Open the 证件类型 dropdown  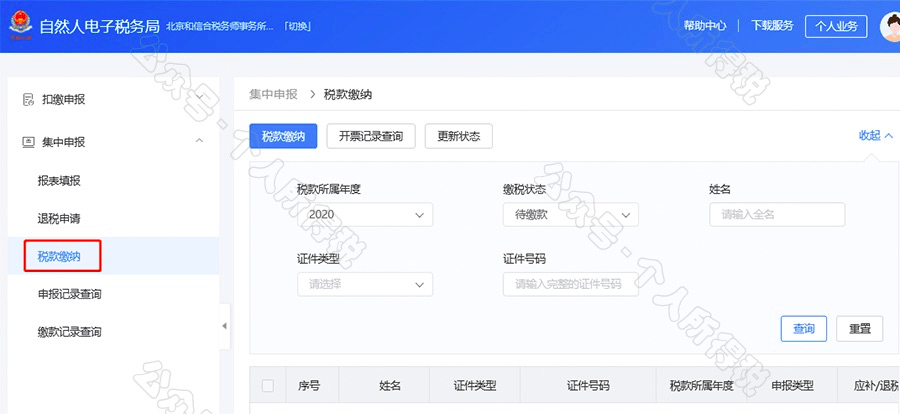click(x=365, y=284)
